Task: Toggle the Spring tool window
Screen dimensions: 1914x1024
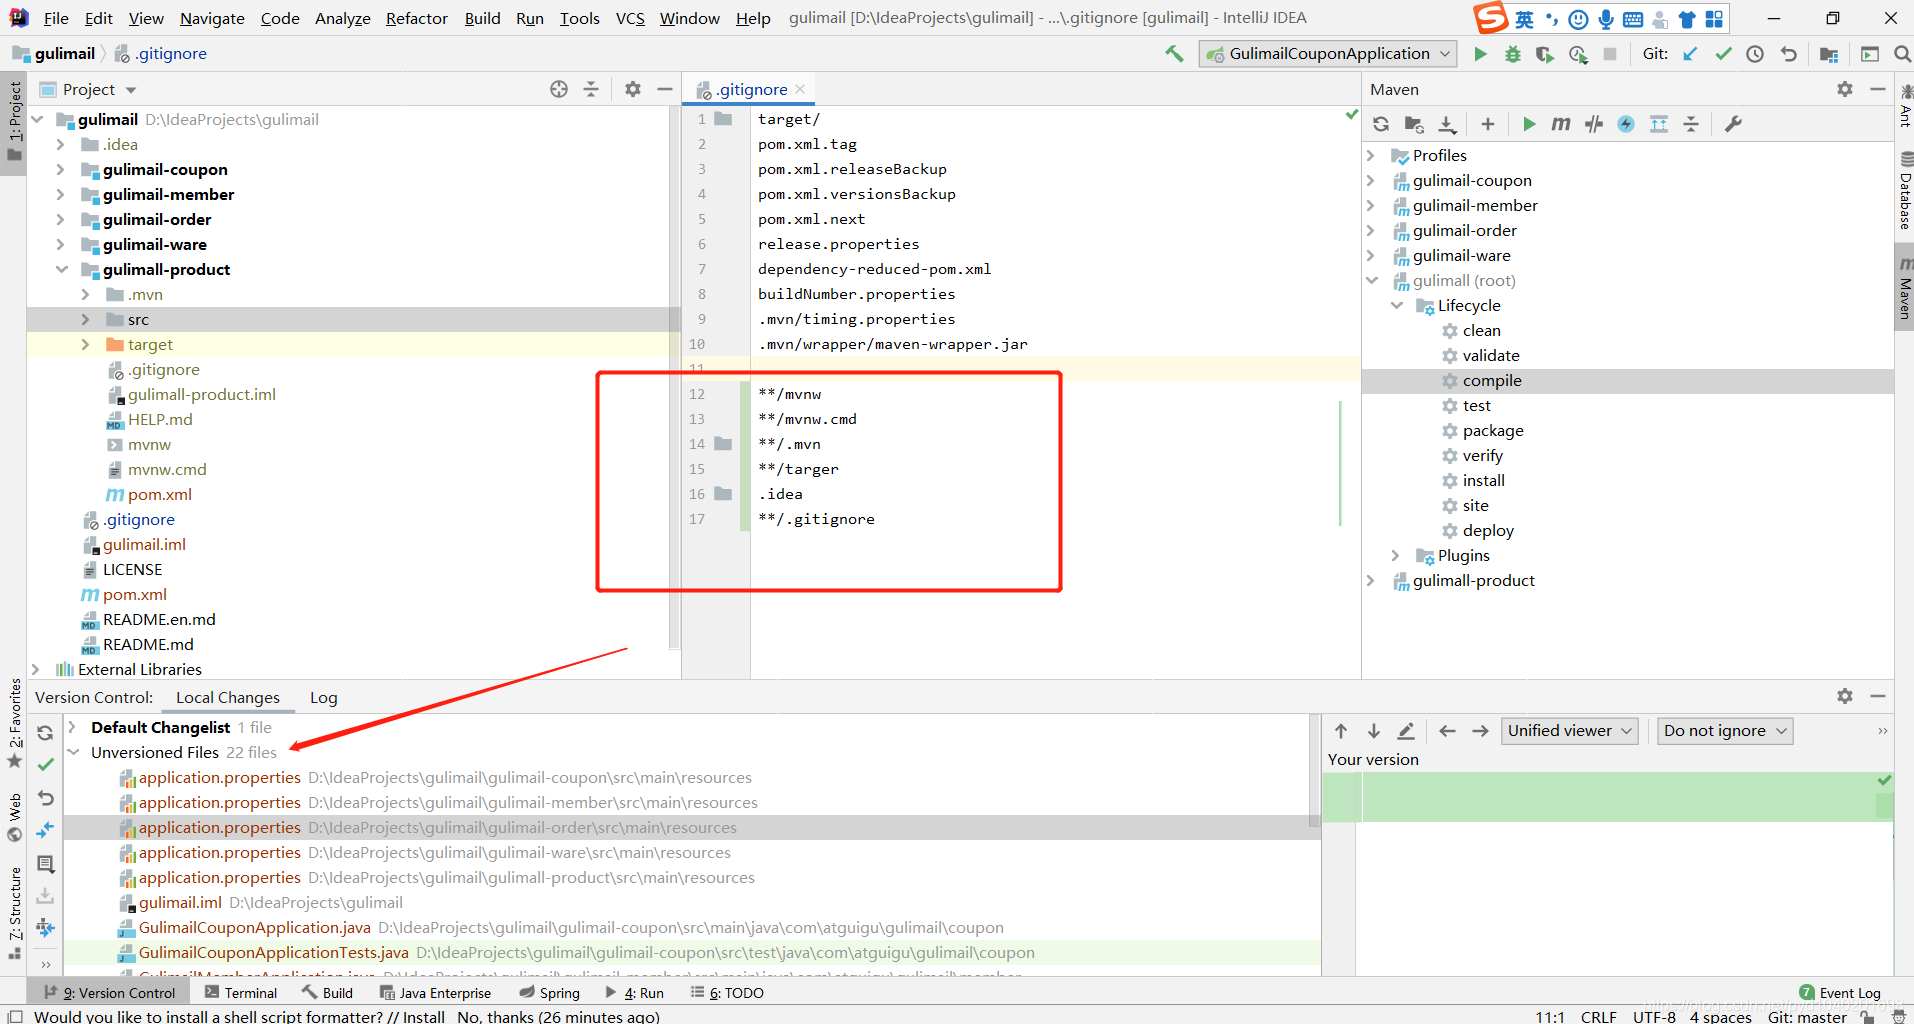Action: (x=549, y=993)
